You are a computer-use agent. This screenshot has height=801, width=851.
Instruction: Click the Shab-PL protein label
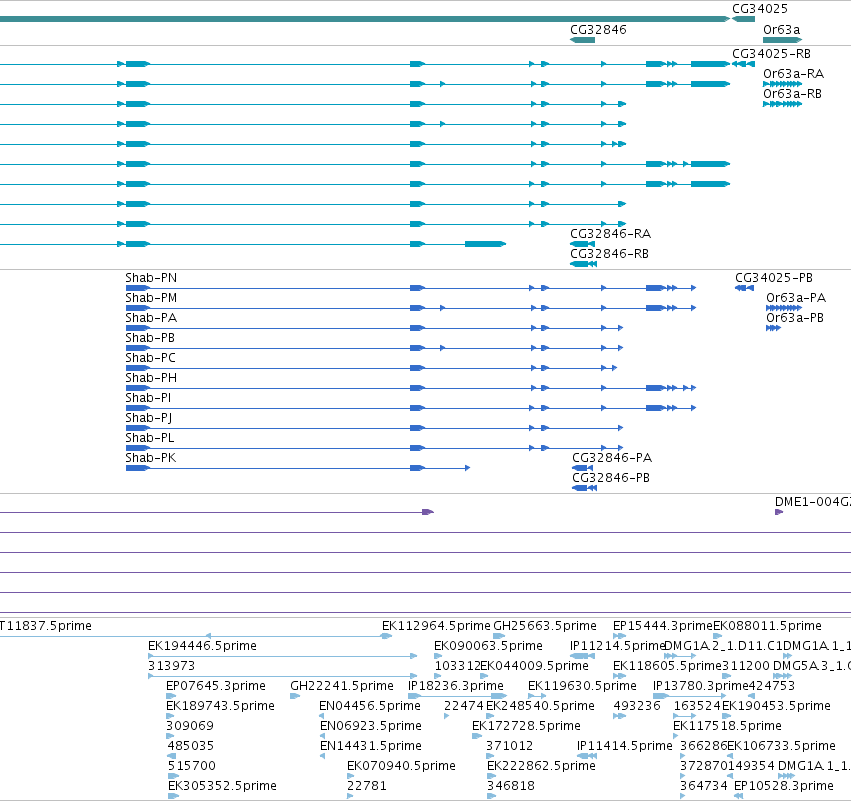(150, 438)
